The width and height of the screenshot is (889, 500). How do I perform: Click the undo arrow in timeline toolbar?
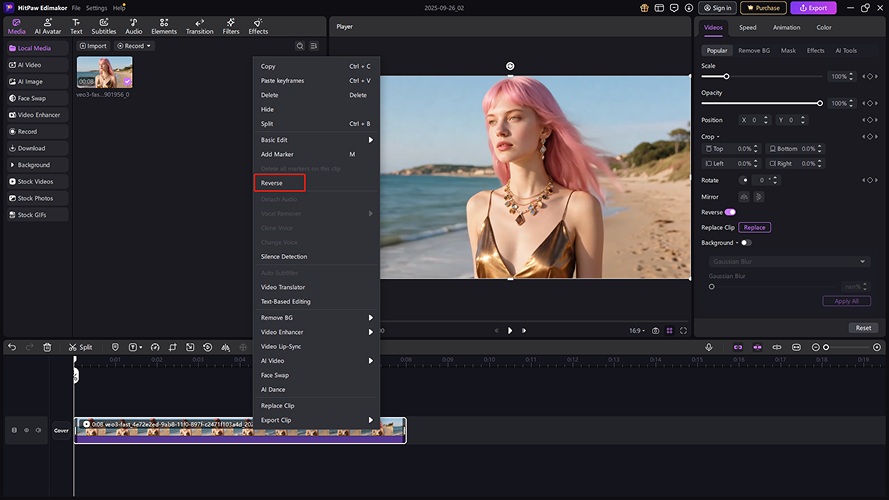[x=12, y=347]
